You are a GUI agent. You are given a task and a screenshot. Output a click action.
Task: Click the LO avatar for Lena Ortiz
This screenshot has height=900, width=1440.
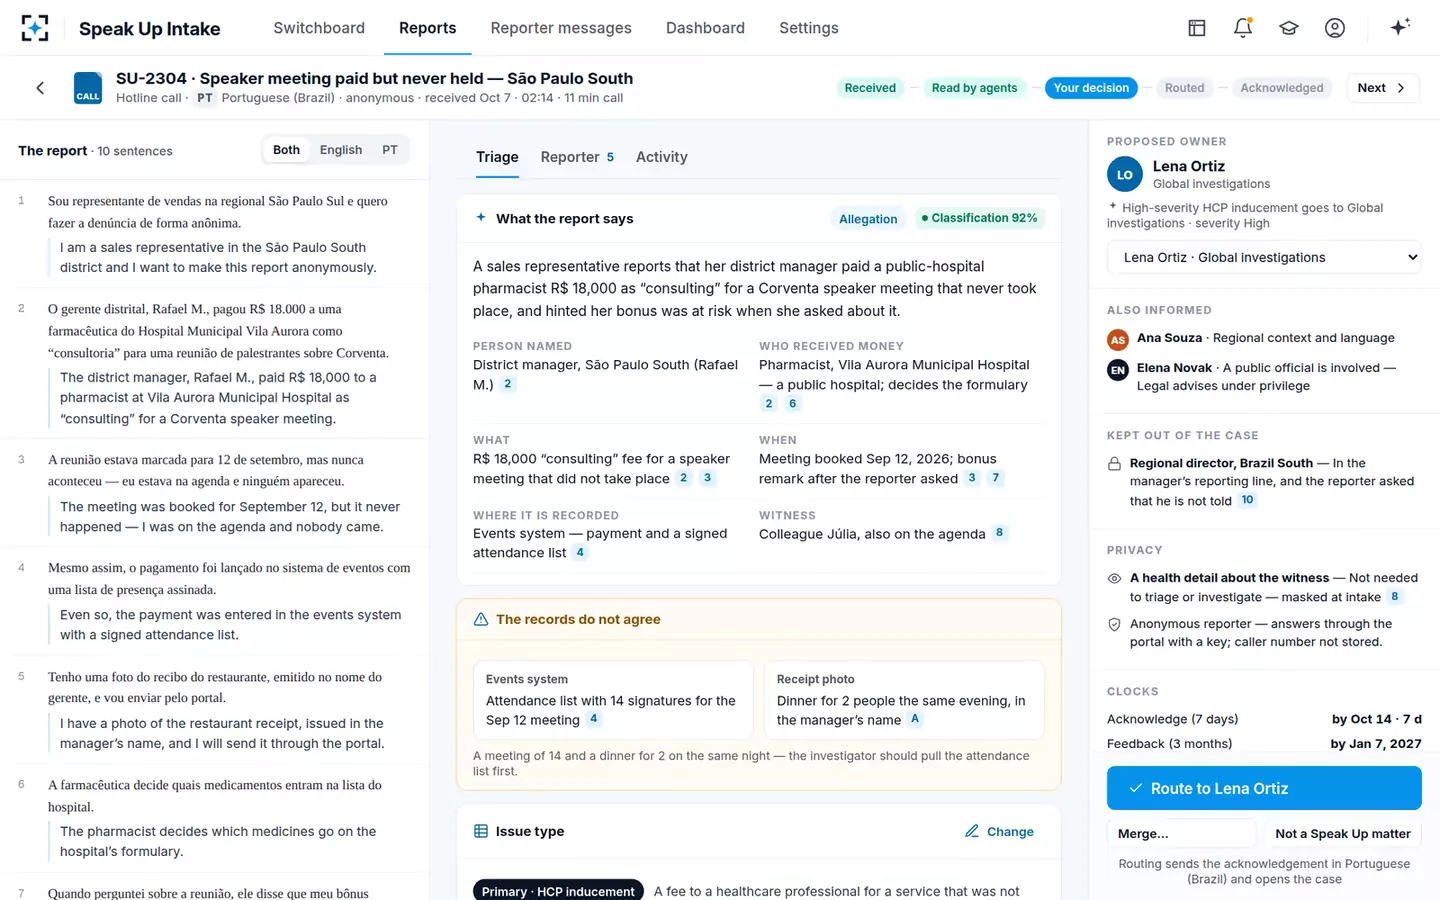point(1125,174)
